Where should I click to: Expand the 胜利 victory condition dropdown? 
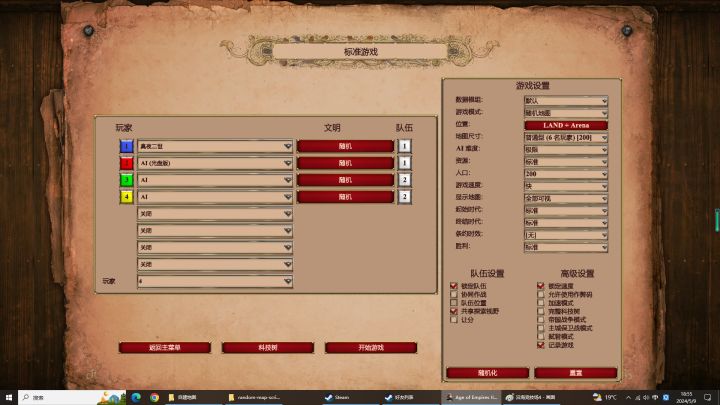566,247
